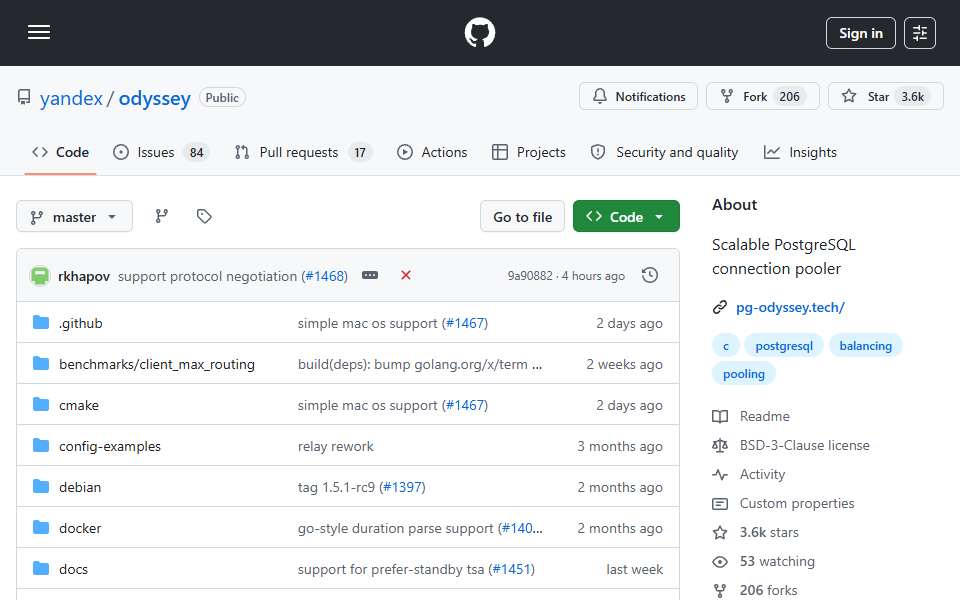Open commit message support protocol negotiation
The width and height of the screenshot is (960, 600).
point(207,276)
